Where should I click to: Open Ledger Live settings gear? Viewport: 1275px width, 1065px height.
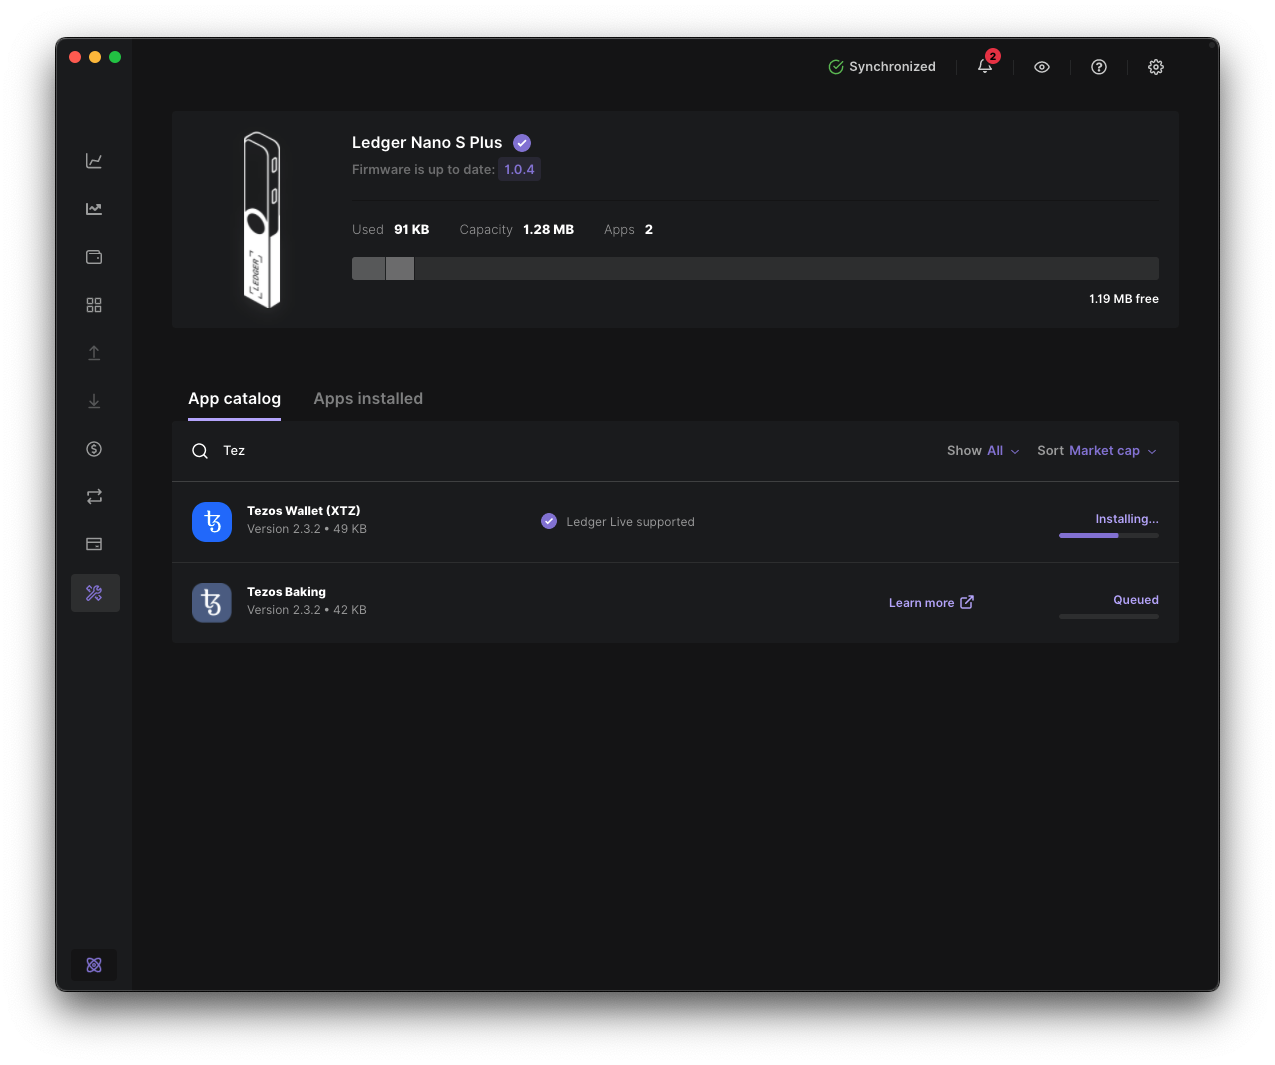tap(1155, 67)
